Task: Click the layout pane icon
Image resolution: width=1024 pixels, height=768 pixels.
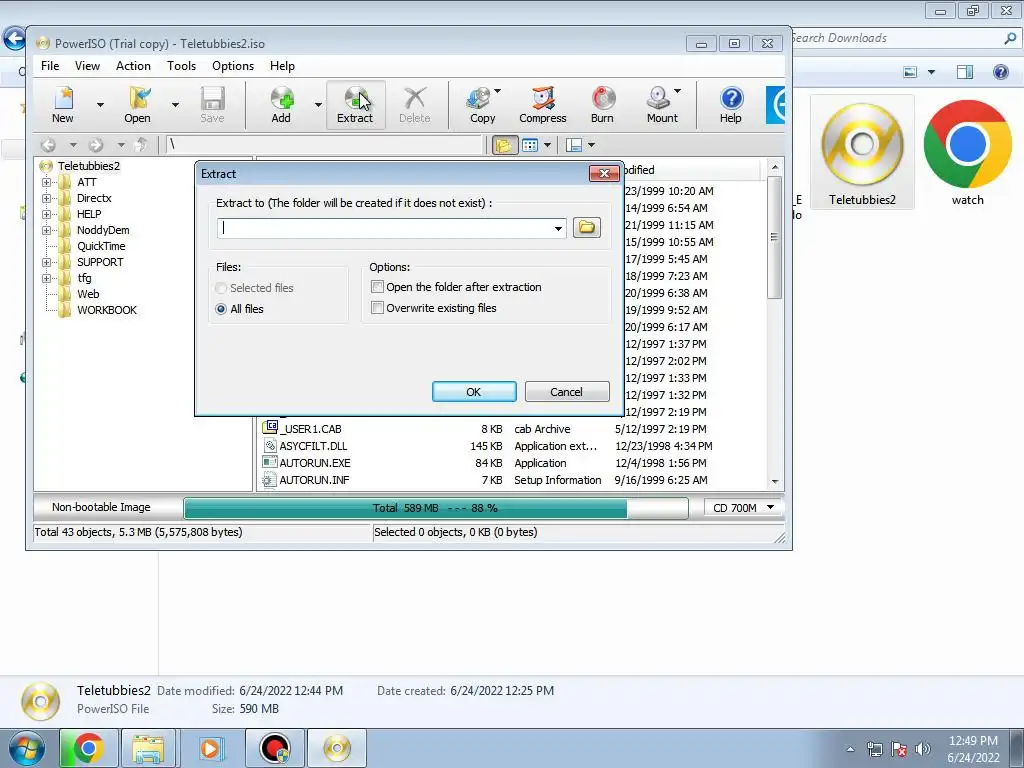Action: 573,145
